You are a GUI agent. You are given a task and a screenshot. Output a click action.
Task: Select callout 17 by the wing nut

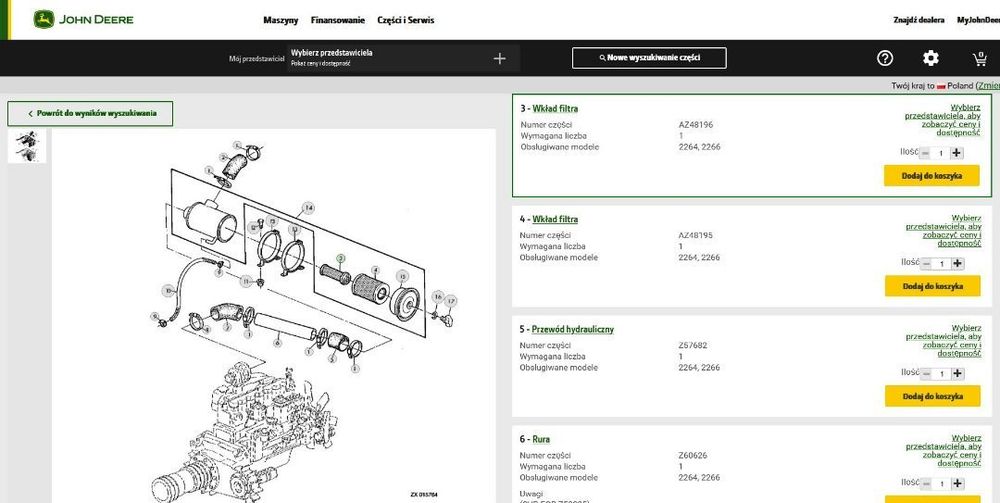pyautogui.click(x=452, y=300)
